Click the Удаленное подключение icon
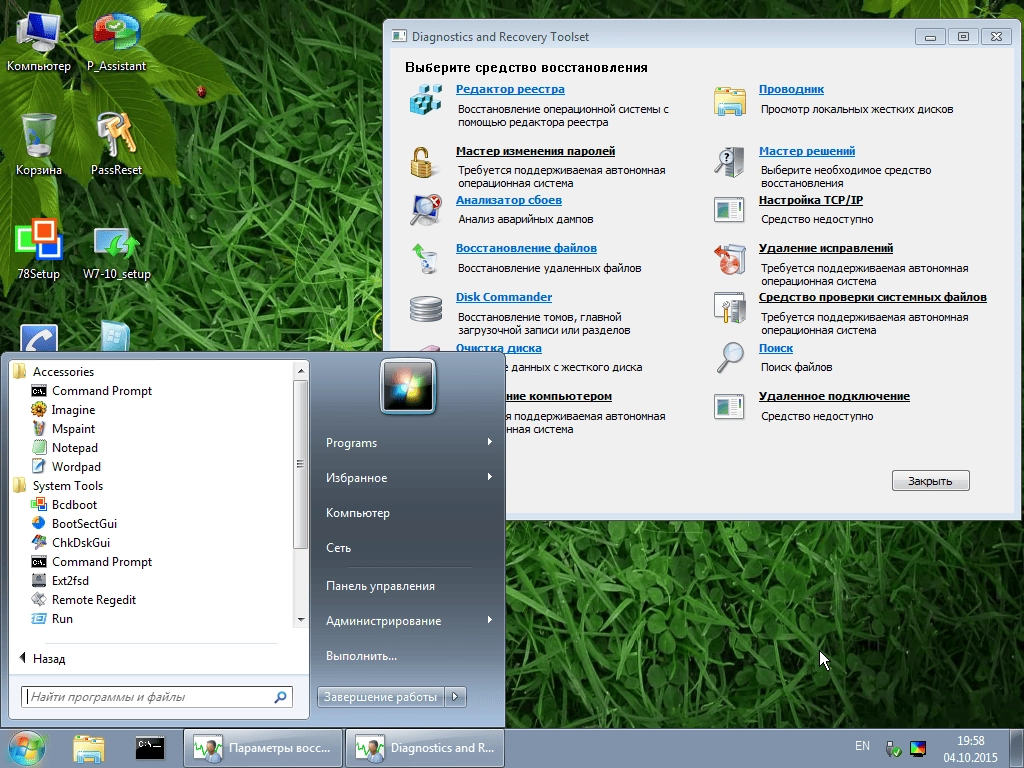1024x768 pixels. coord(729,406)
